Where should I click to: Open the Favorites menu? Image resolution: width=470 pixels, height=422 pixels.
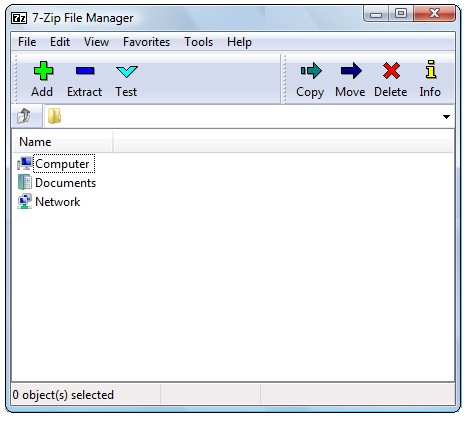(x=146, y=42)
